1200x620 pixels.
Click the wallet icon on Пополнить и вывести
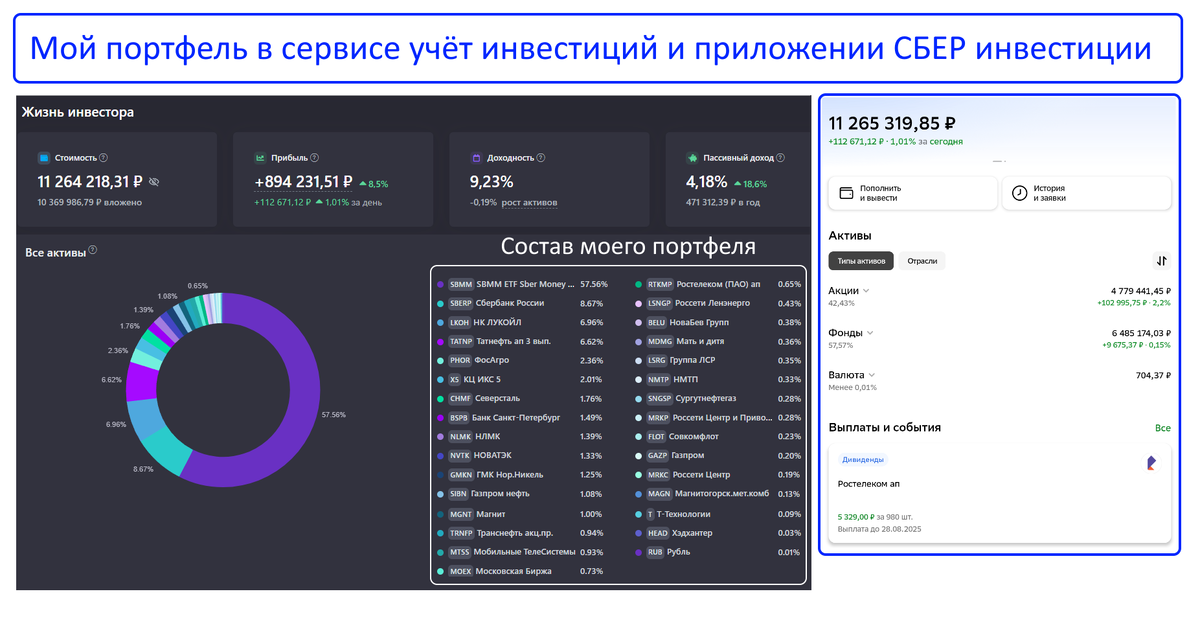(845, 193)
